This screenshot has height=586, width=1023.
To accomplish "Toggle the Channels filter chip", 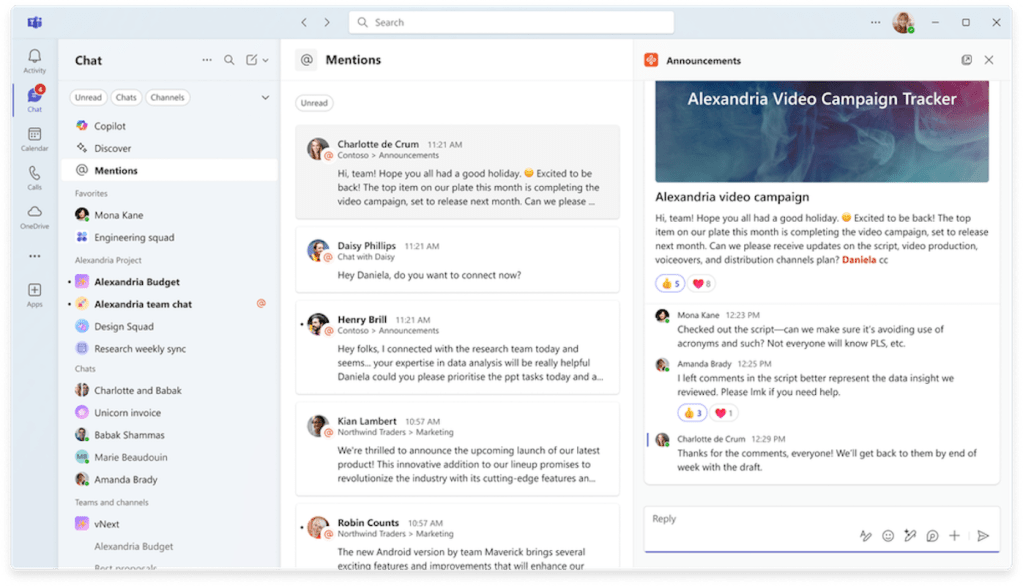I will (x=167, y=98).
